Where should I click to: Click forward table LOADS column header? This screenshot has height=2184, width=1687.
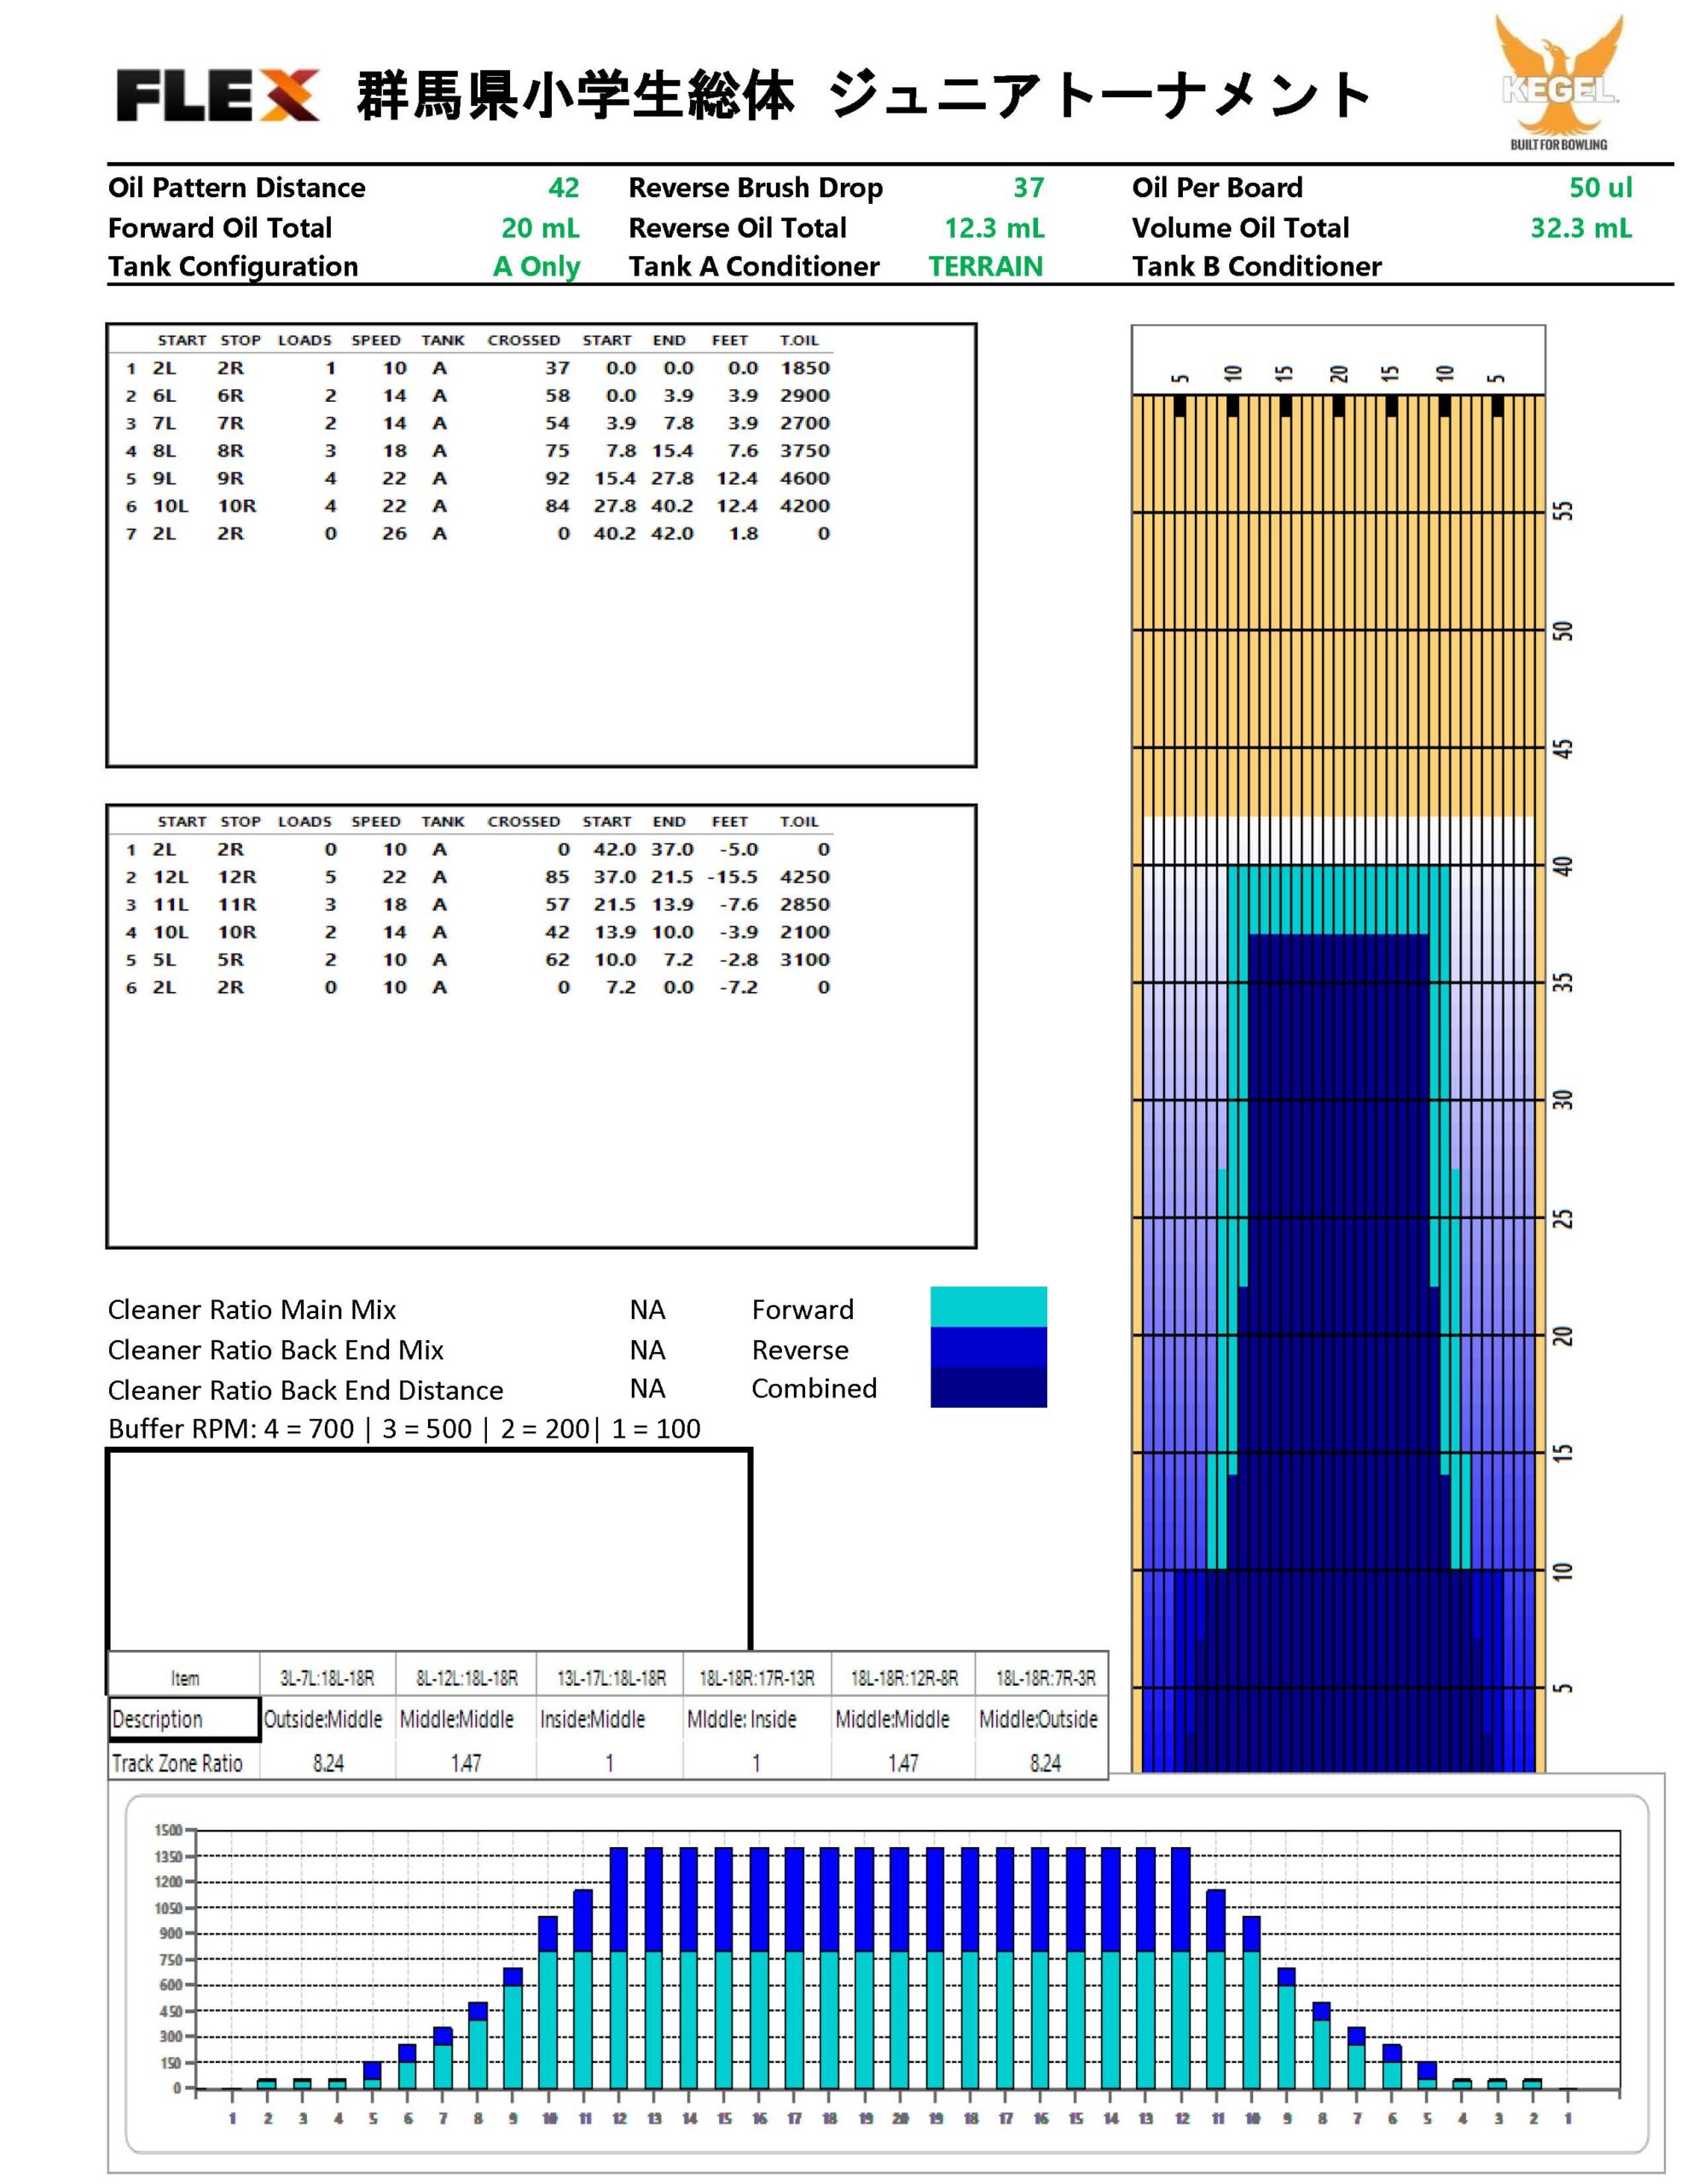pyautogui.click(x=305, y=340)
